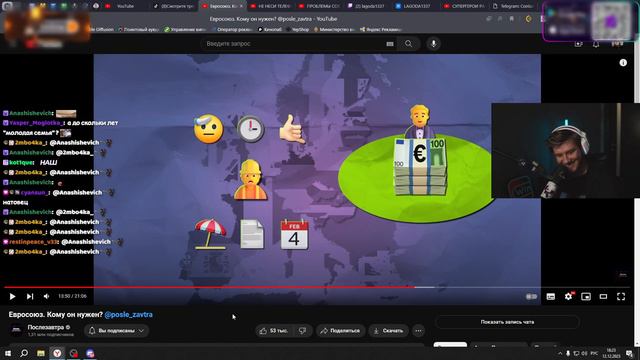Image resolution: width=640 pixels, height=360 pixels.
Task: Open YouTube notifications bell
Action: click(596, 44)
